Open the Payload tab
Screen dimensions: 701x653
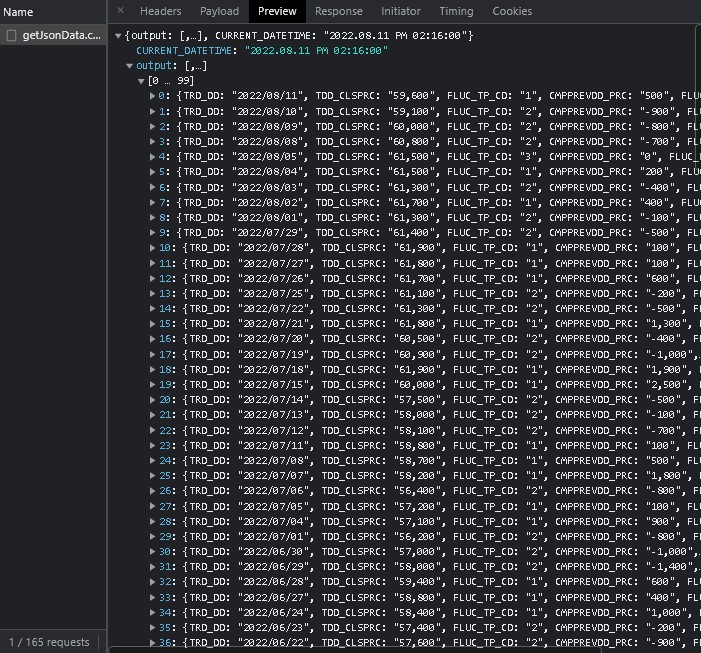point(219,11)
